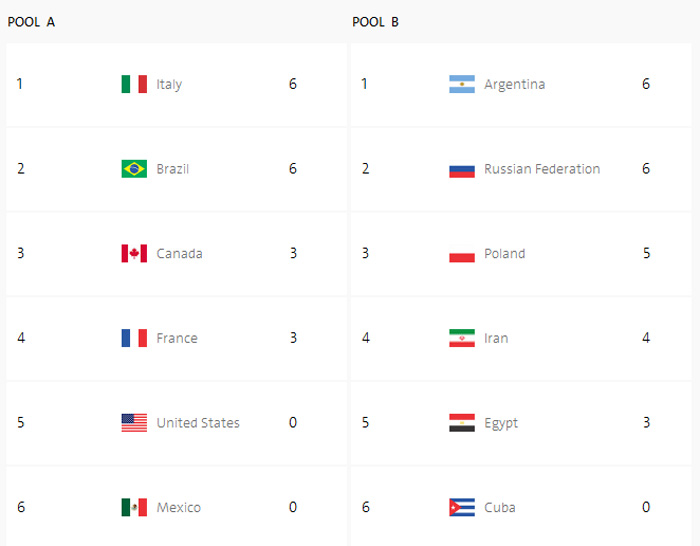Click the United States flag icon
Viewport: 700px width, 546px height.
coord(134,423)
